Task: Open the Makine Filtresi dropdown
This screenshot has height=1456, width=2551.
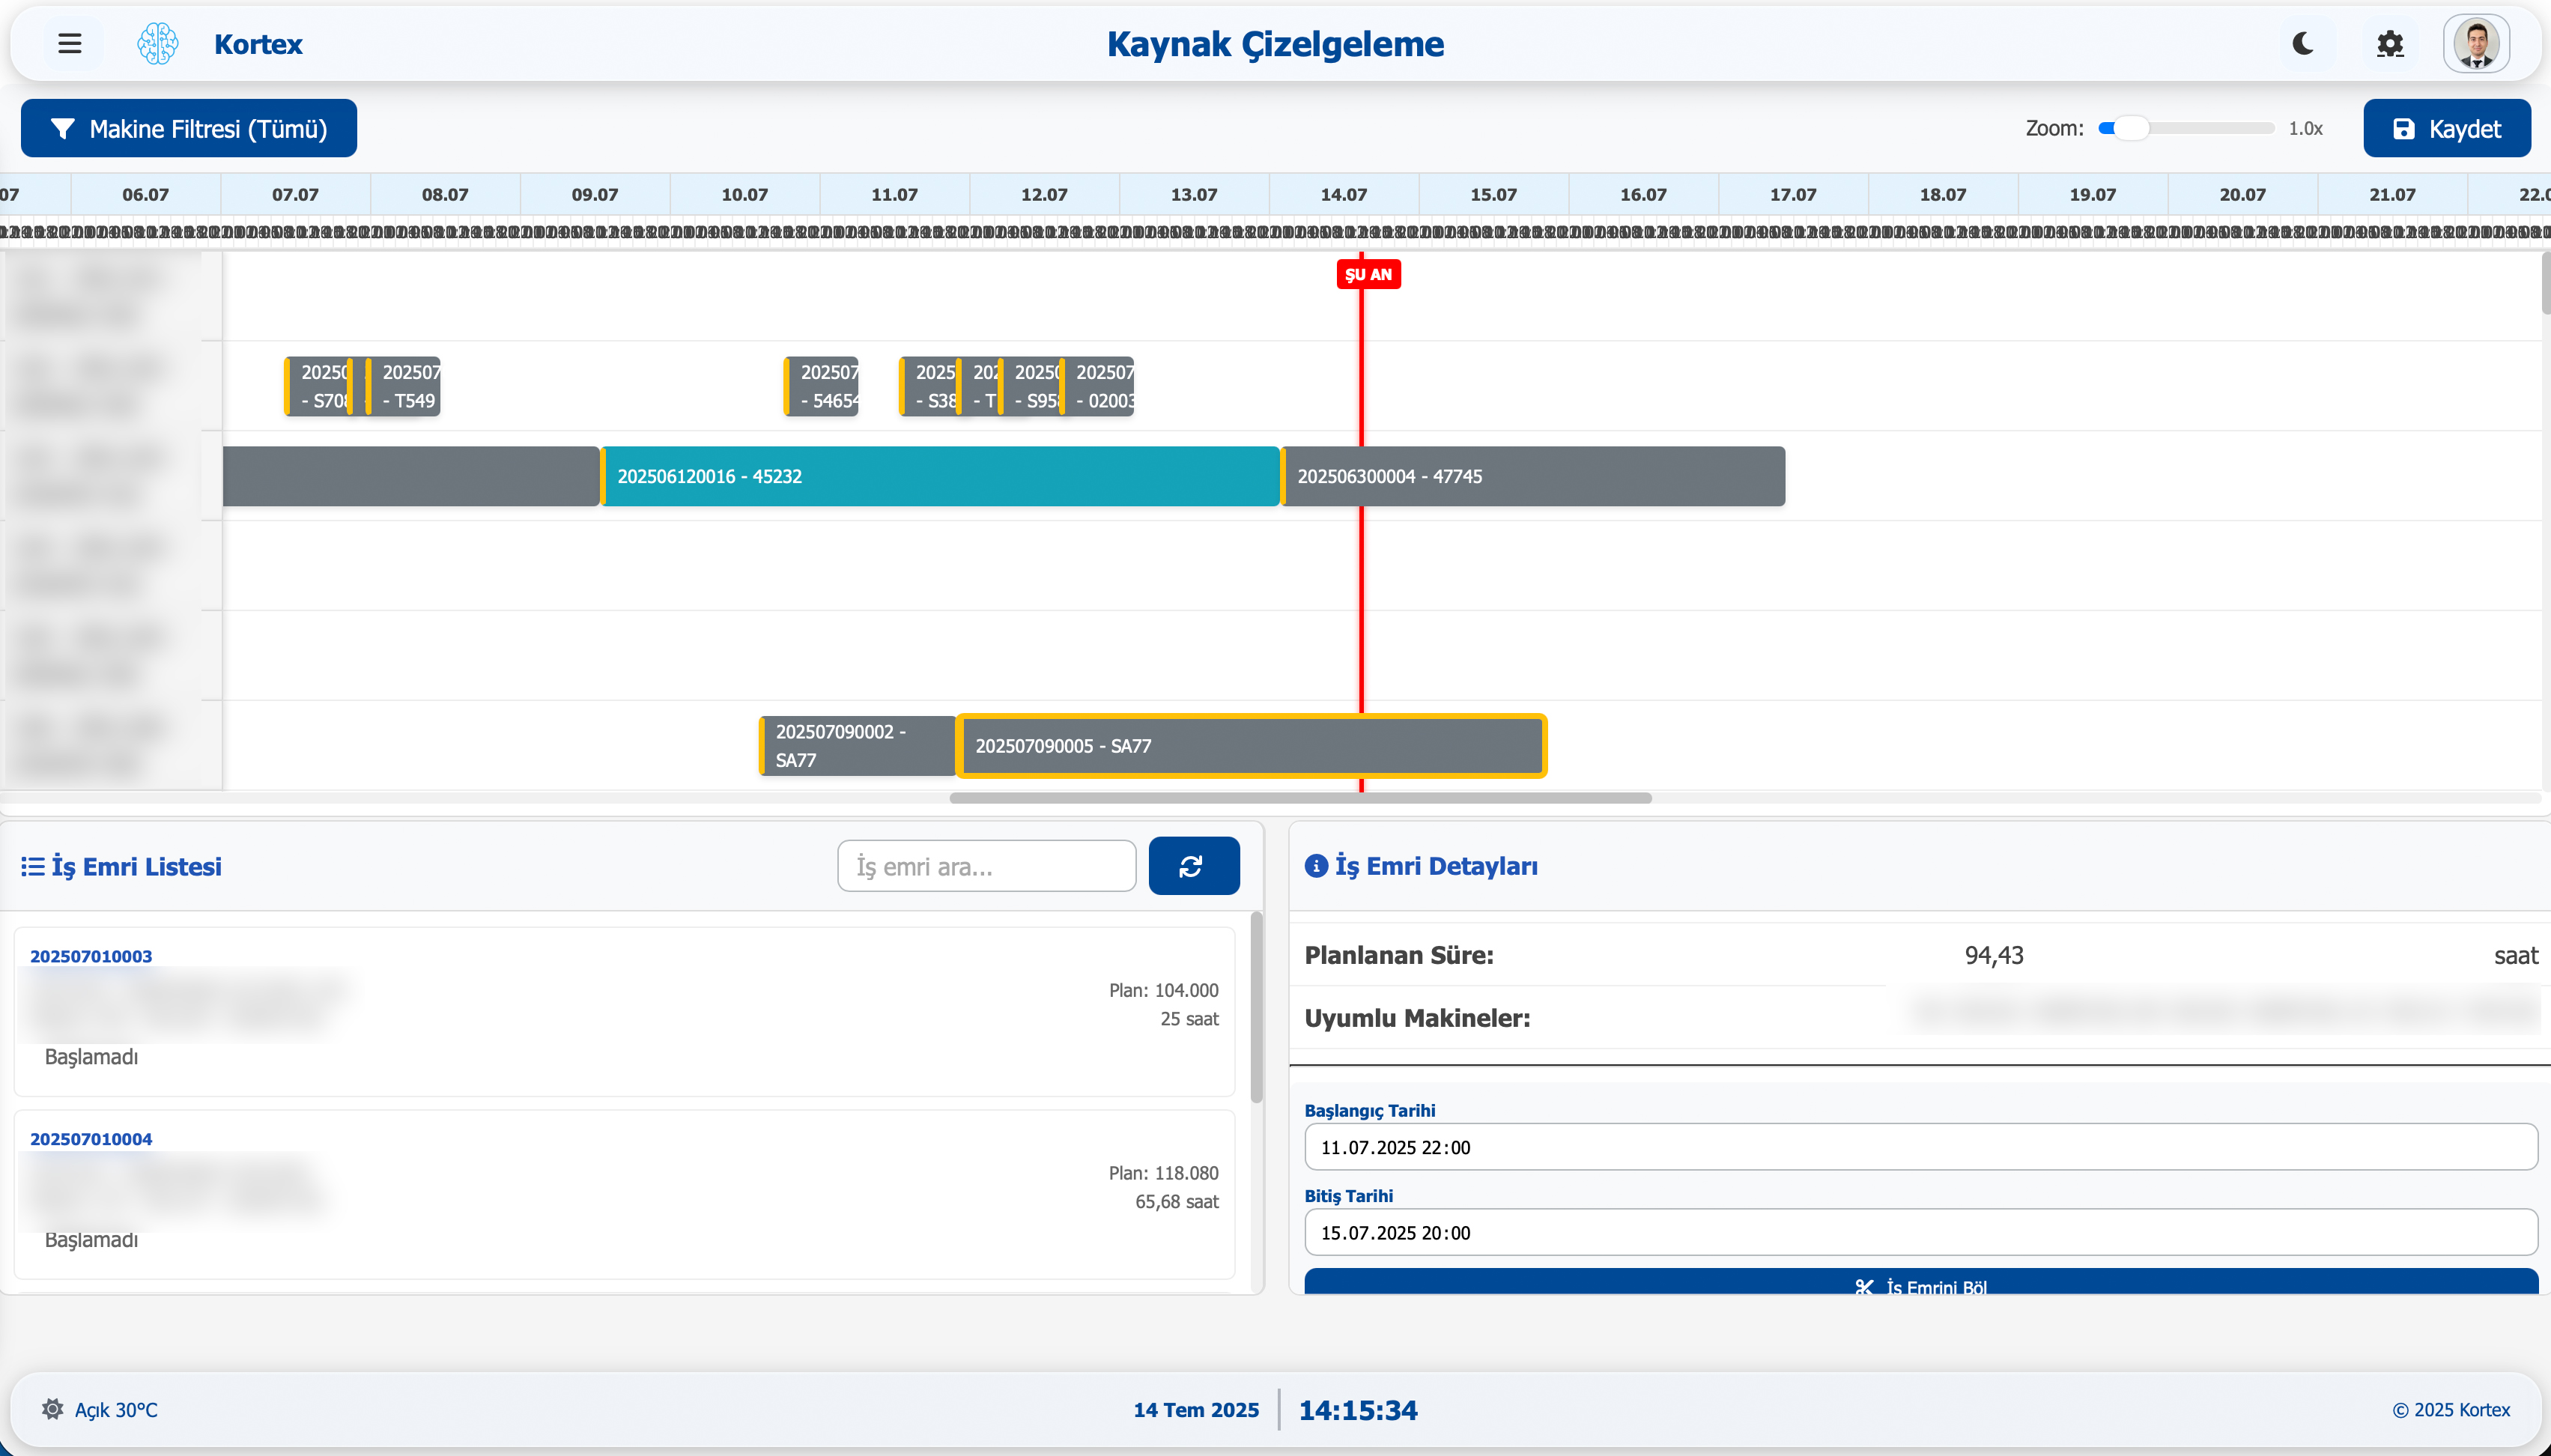Action: (x=188, y=128)
